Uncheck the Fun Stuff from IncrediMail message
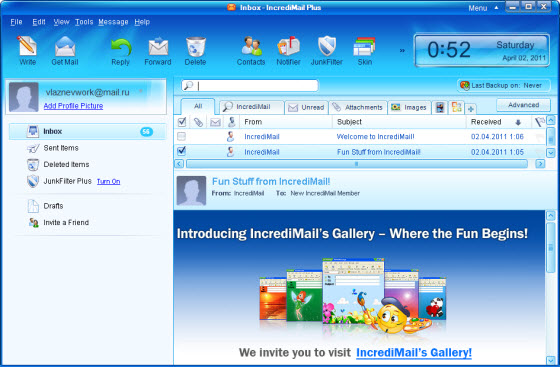 tap(181, 151)
